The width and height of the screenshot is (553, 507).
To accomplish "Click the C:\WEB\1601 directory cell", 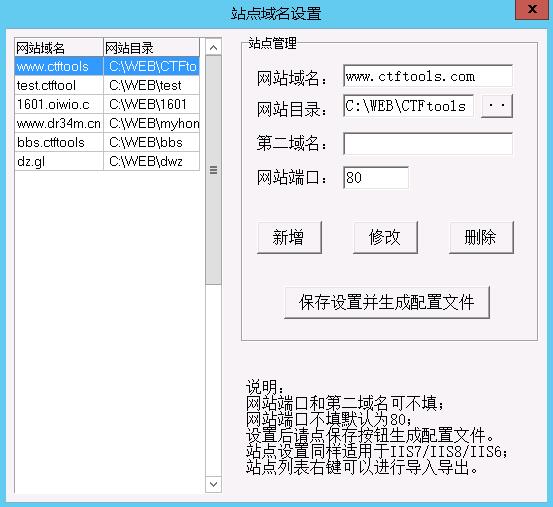I will [152, 104].
